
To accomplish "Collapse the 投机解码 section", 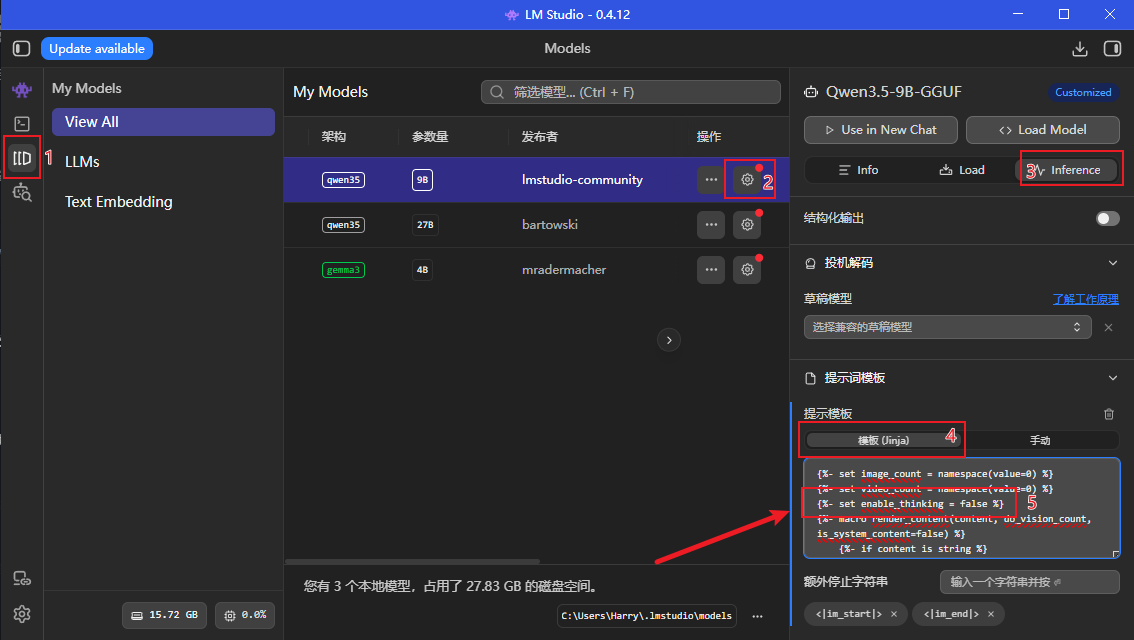I will coord(1112,263).
